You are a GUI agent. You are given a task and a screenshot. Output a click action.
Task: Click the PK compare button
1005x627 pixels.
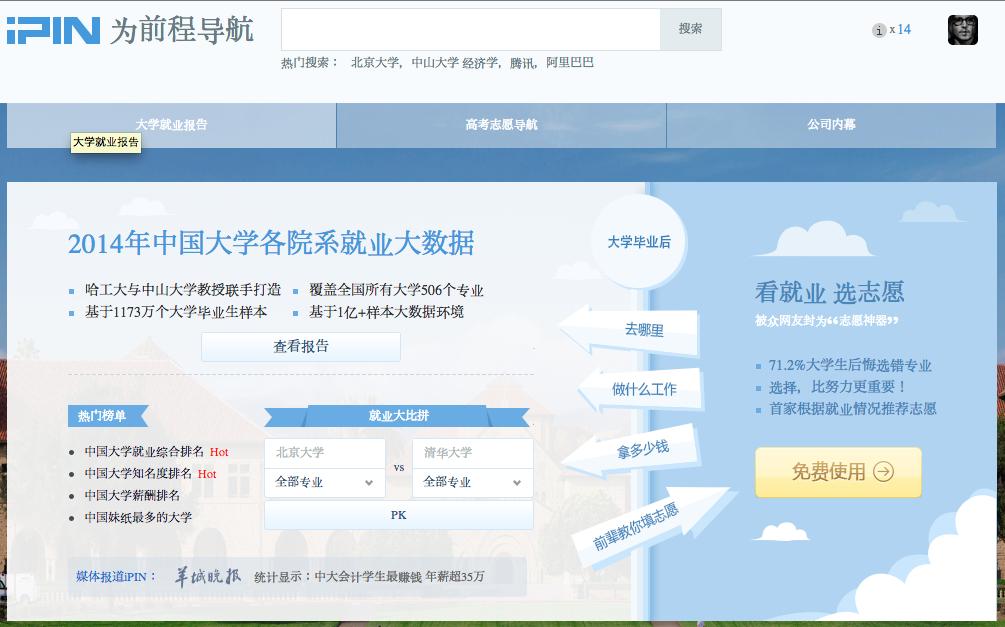(399, 515)
